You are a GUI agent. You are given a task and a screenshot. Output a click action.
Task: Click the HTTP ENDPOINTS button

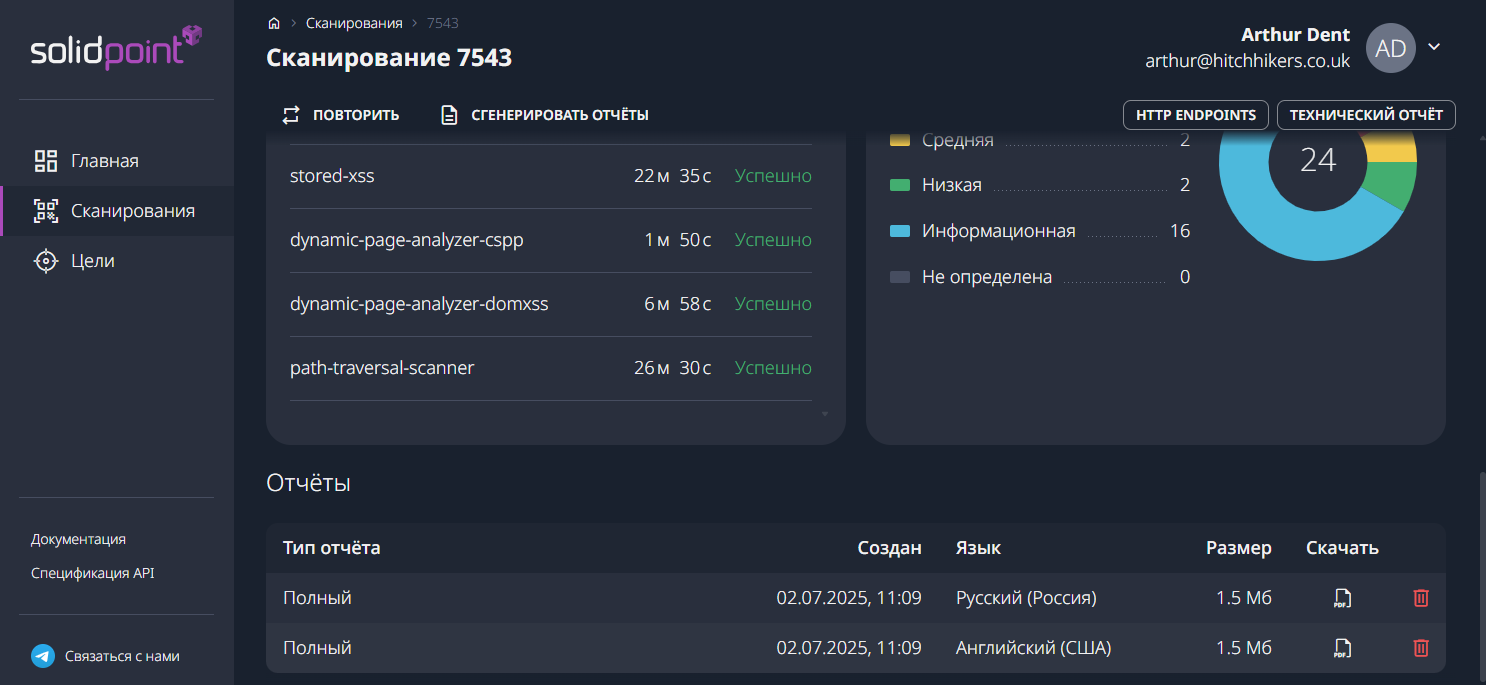click(1195, 114)
